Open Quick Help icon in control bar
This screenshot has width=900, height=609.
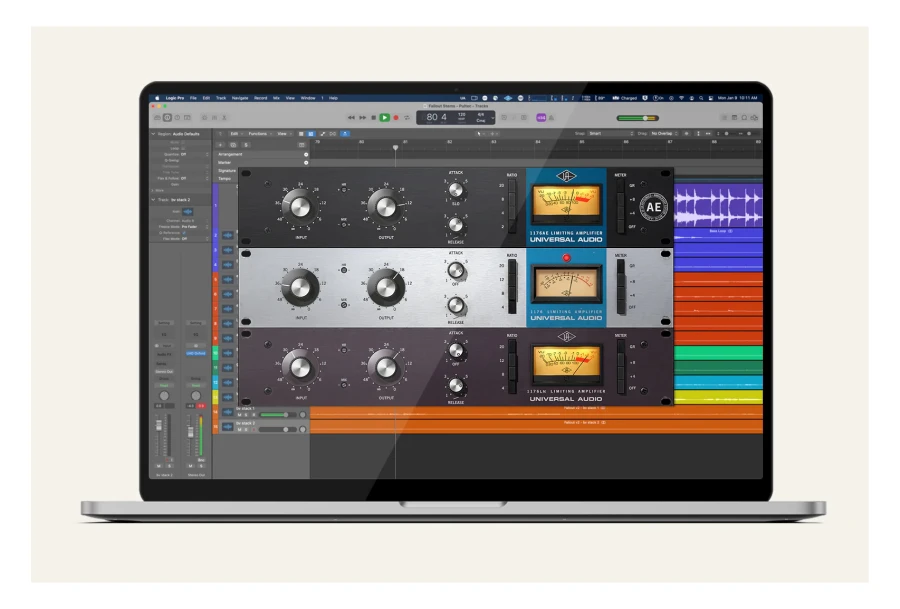click(177, 118)
